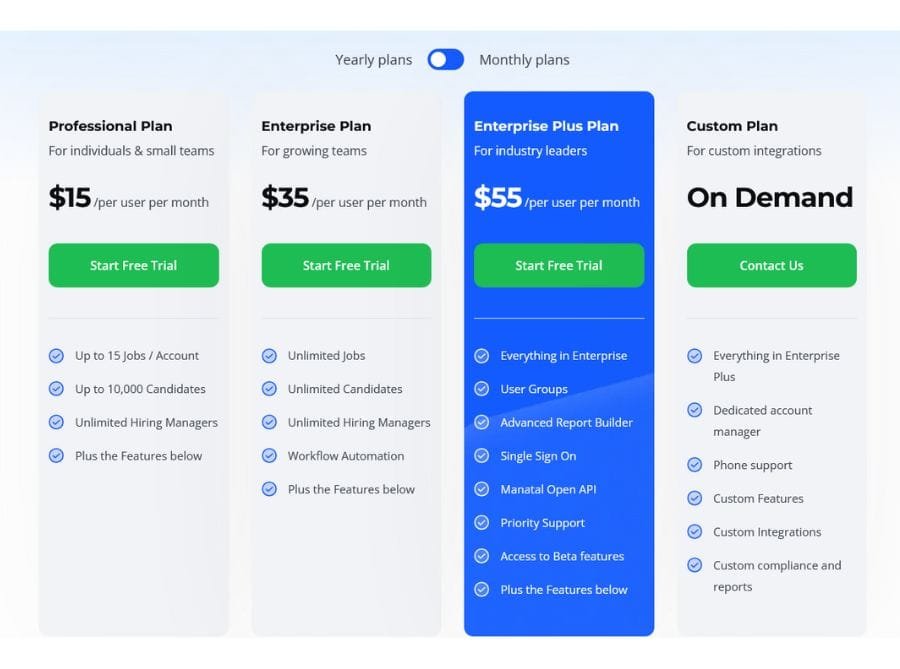The image size is (900, 669).
Task: Click checkmark icon beside Dedicated account manager
Action: point(694,410)
